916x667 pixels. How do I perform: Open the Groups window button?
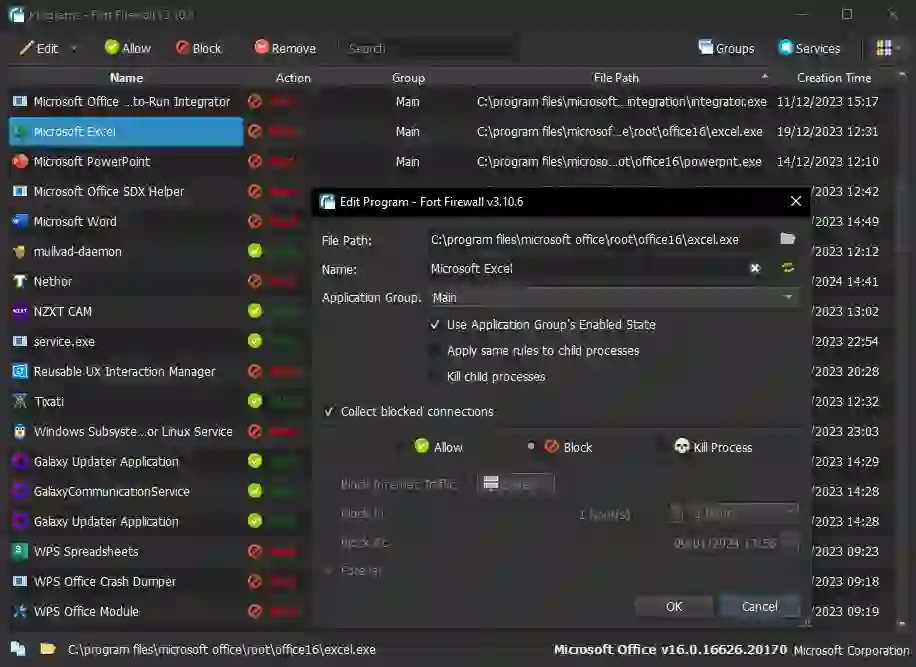pyautogui.click(x=726, y=48)
